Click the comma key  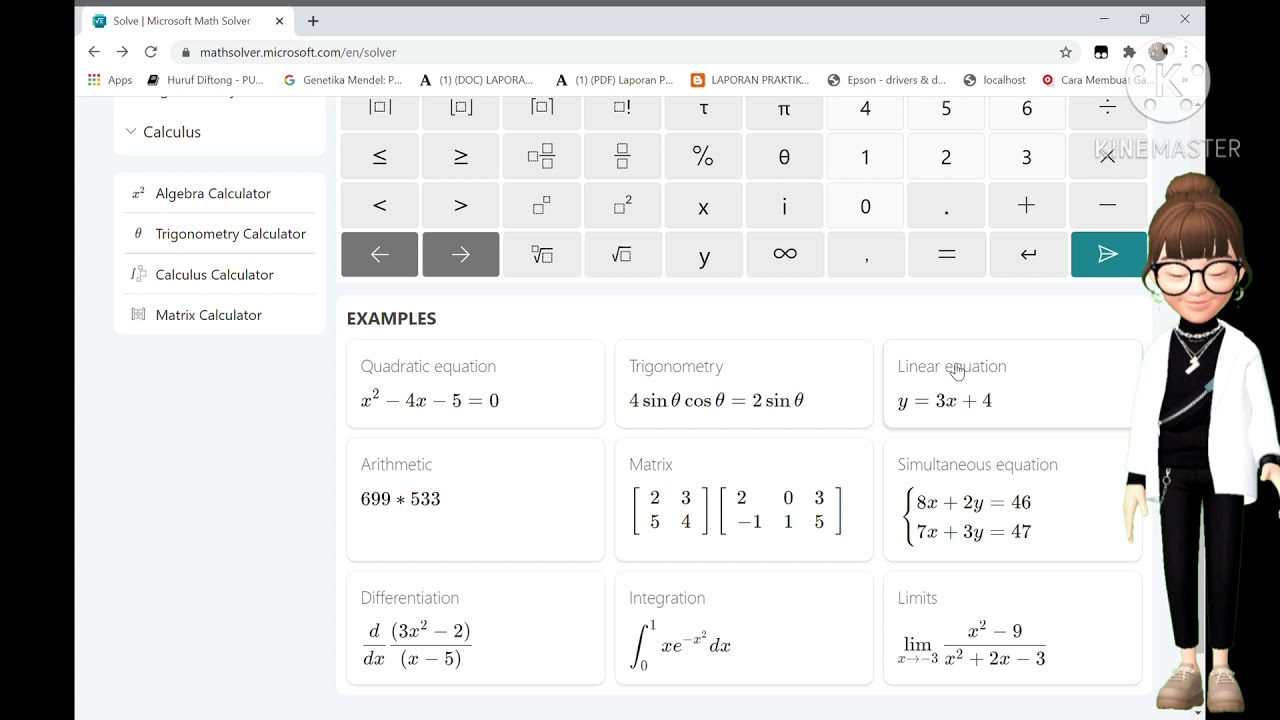click(866, 254)
